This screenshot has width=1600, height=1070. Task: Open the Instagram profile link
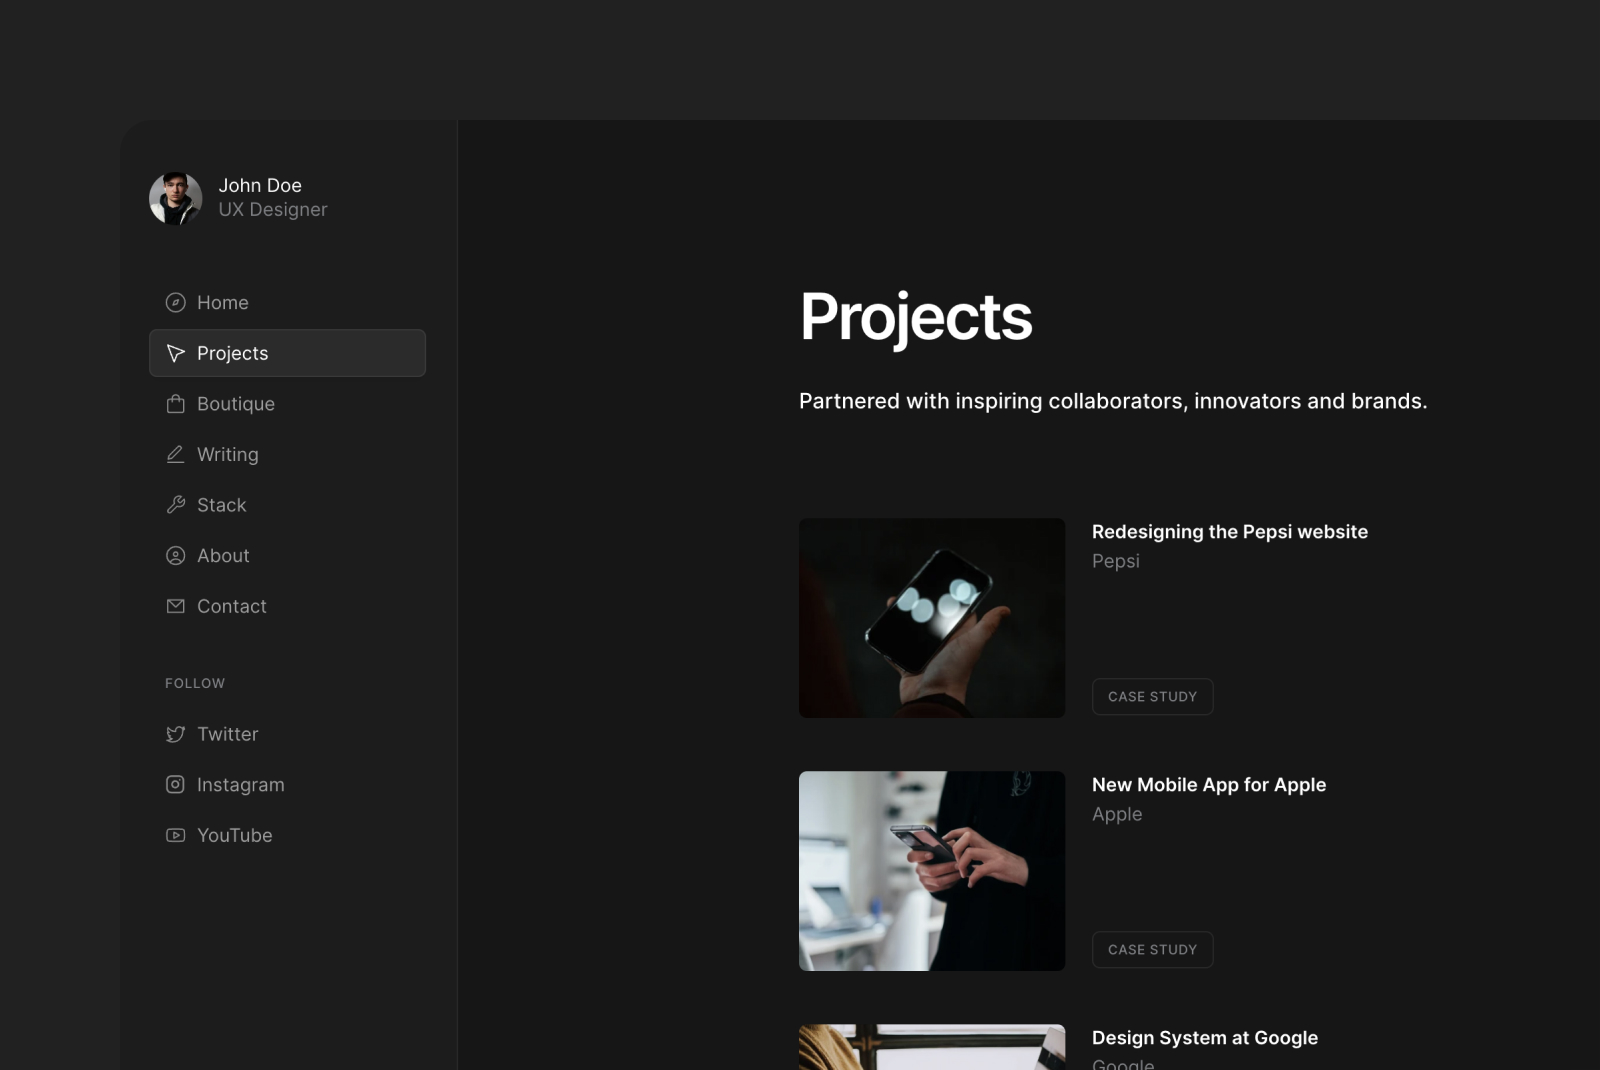287,785
